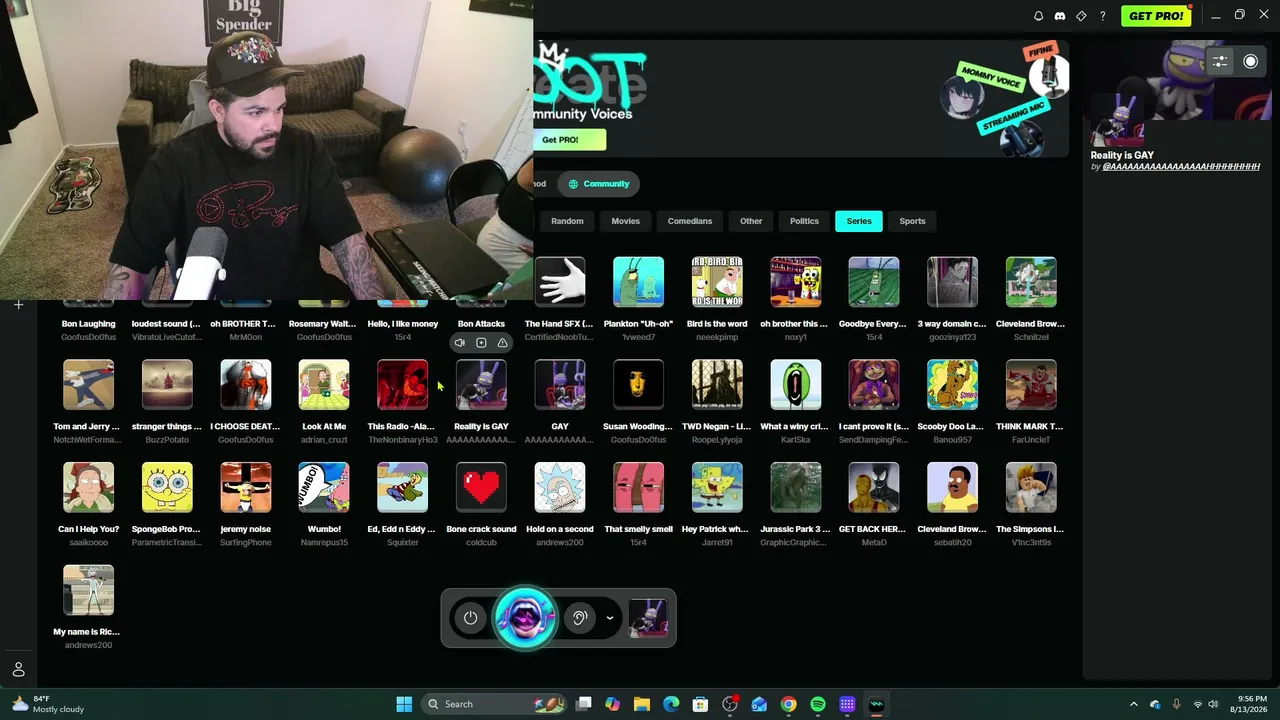Viewport: 1280px width, 720px height.
Task: Open the Discord link icon
Action: click(x=1060, y=16)
